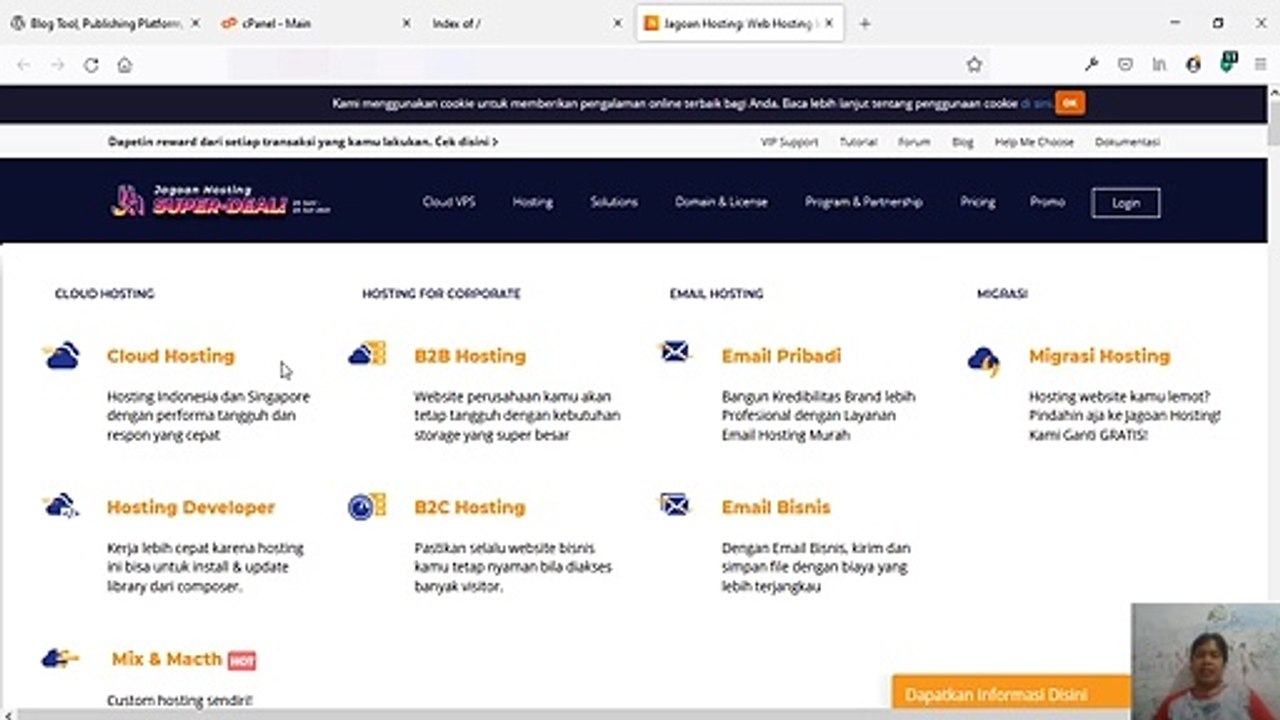This screenshot has width=1280, height=720.
Task: Close the Index of / tab
Action: [x=617, y=24]
